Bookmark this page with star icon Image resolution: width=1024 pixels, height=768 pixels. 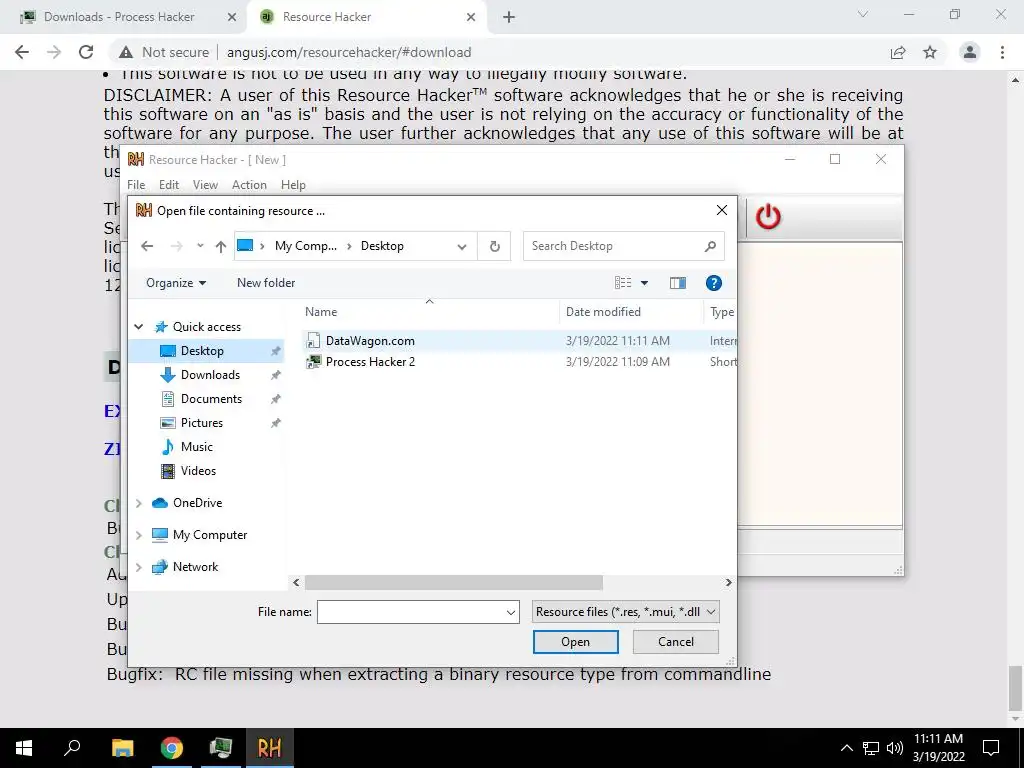coord(930,52)
